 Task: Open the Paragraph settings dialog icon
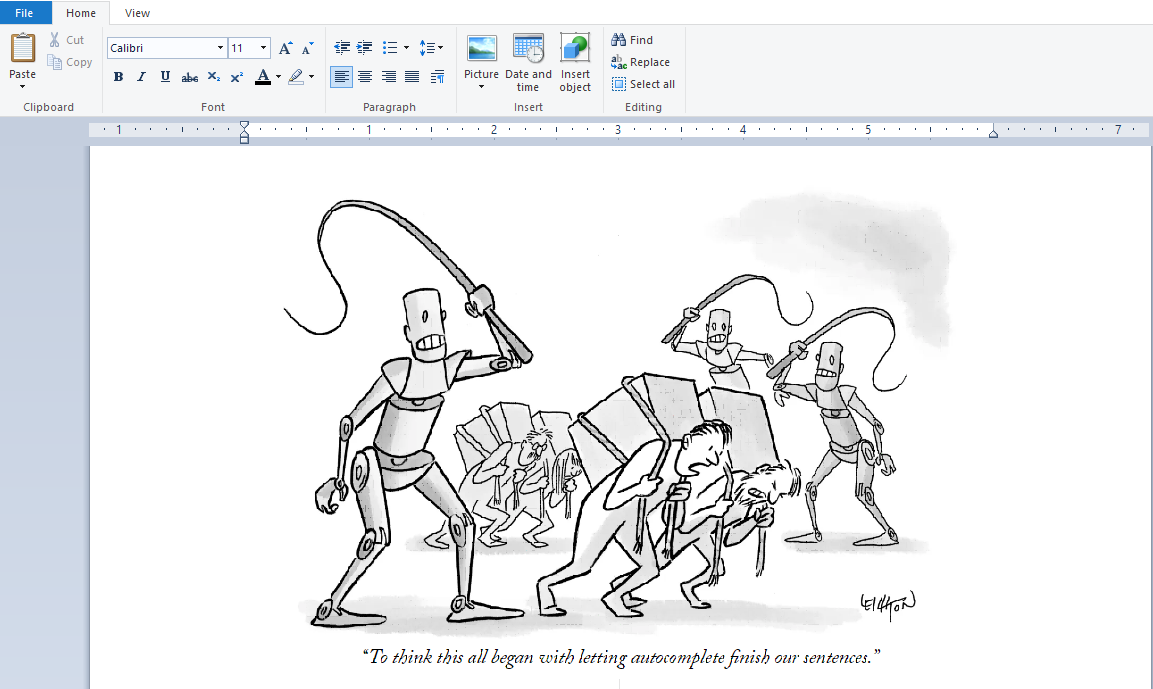438,76
